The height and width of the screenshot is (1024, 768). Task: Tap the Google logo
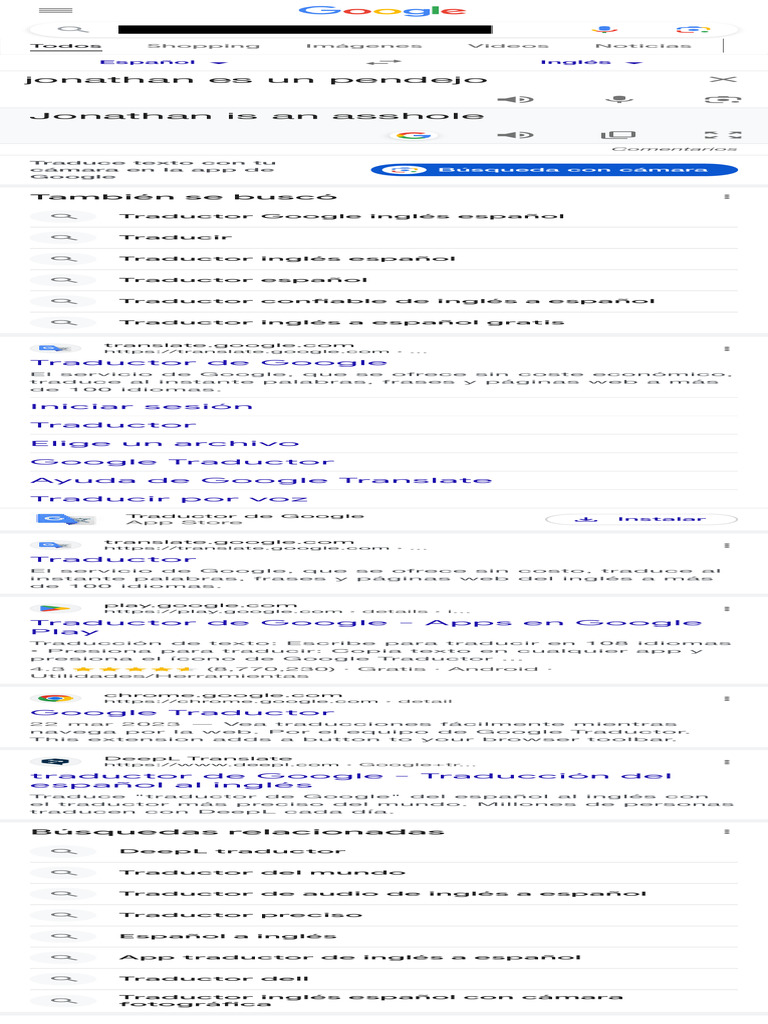pos(382,10)
